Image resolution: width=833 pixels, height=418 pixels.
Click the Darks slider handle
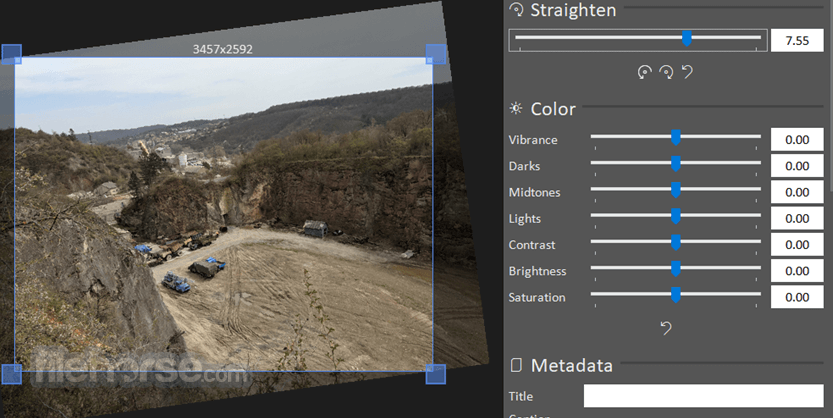676,164
